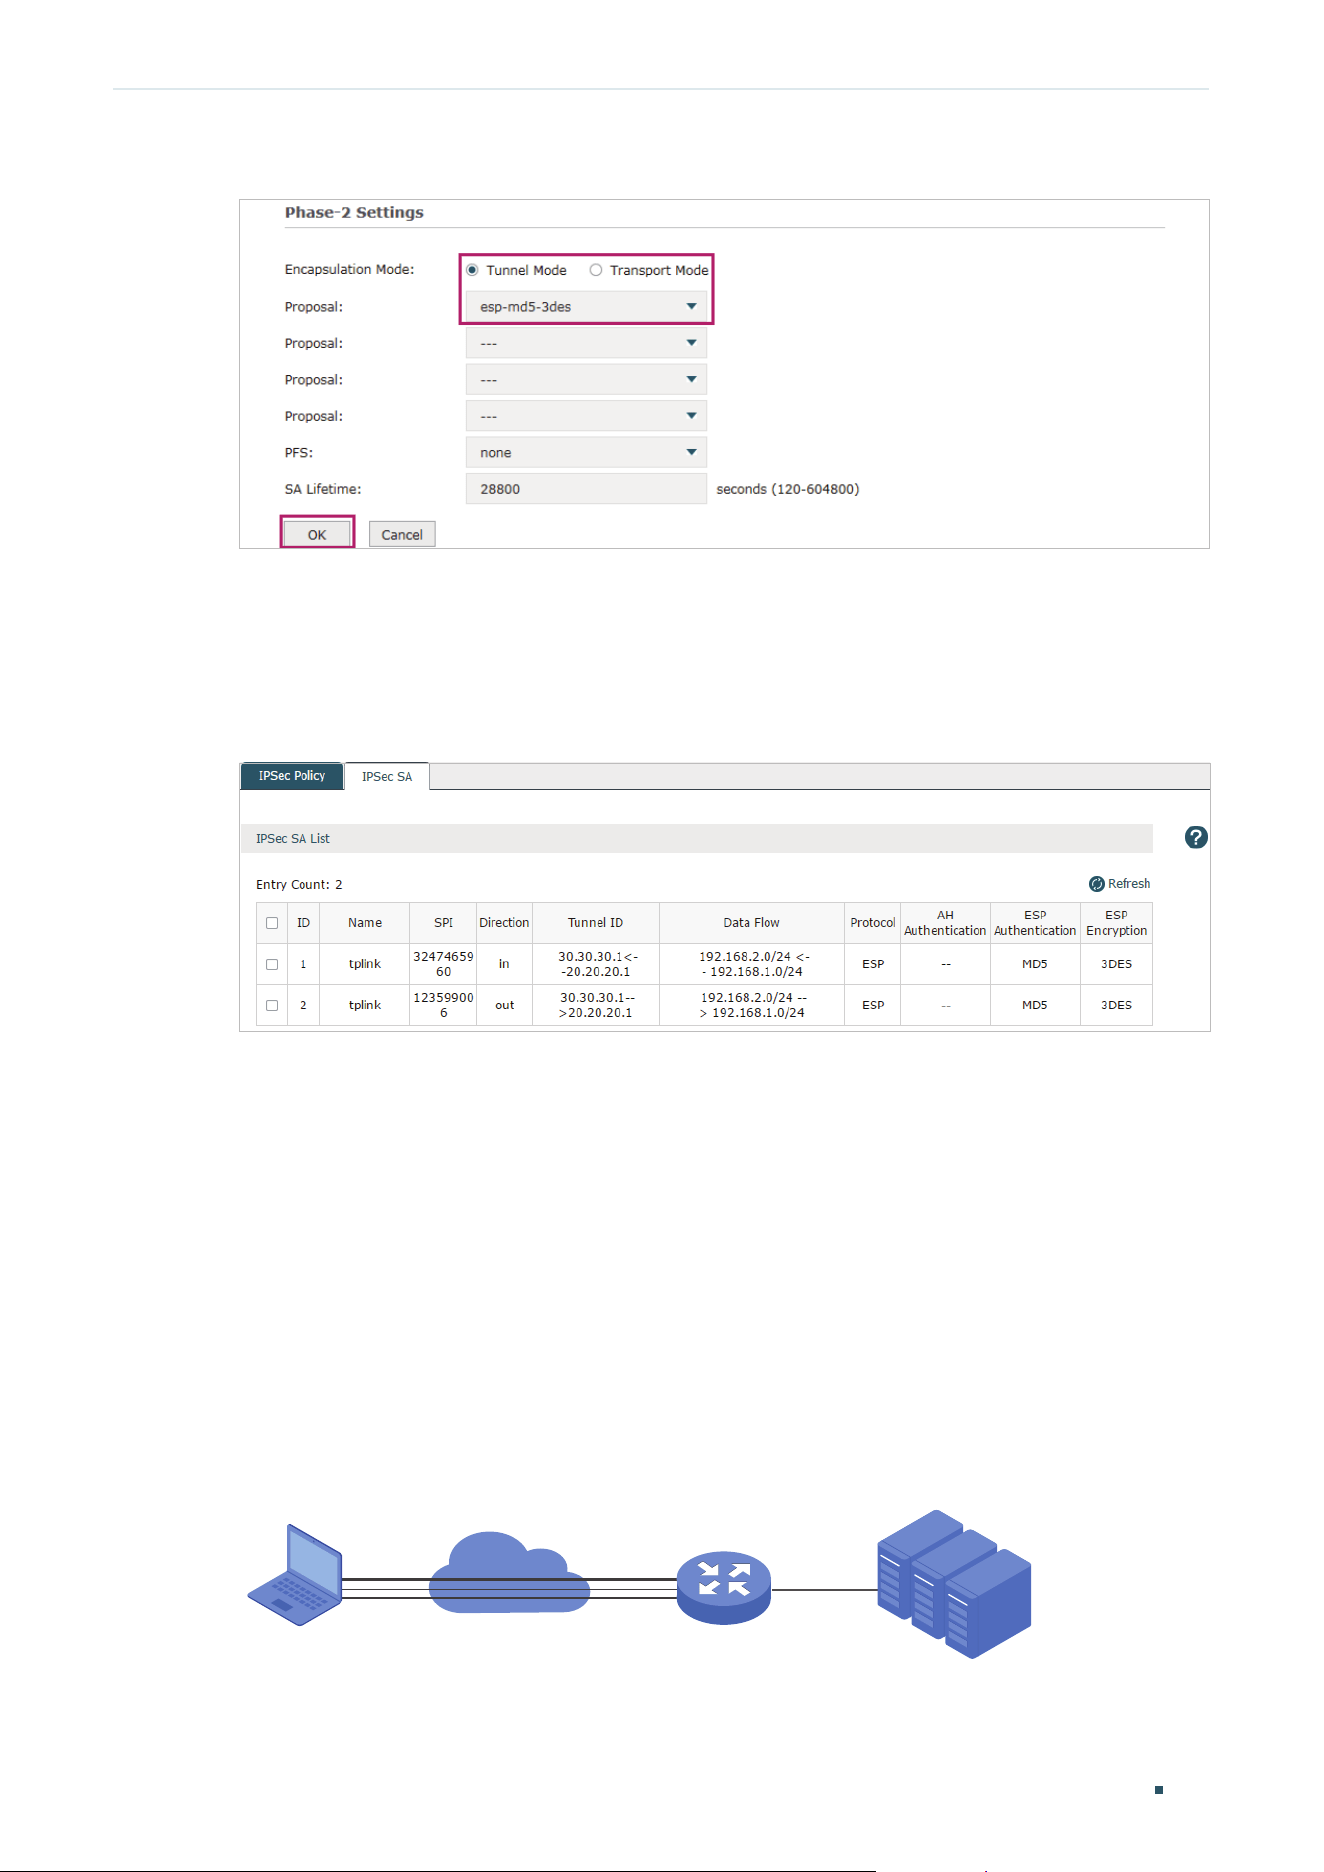Click the ESP Encryption column header

[1116, 923]
